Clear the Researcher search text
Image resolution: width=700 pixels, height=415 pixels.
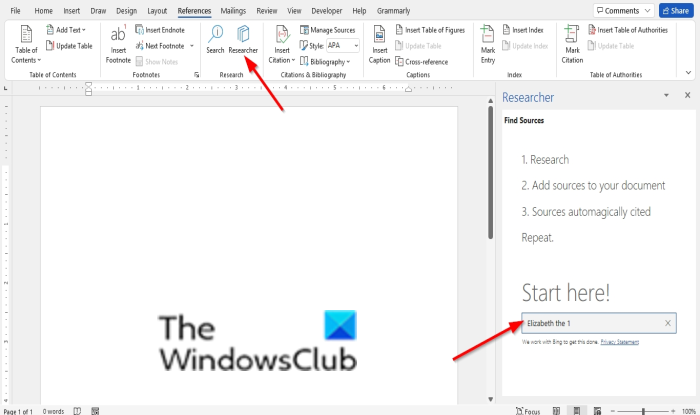[668, 323]
